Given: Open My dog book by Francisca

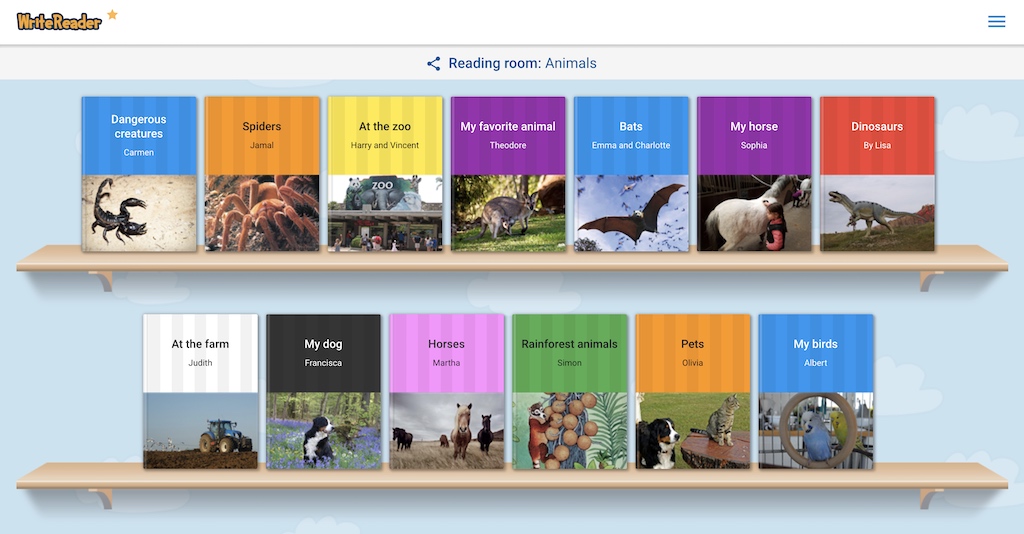Looking at the screenshot, I should coord(323,392).
